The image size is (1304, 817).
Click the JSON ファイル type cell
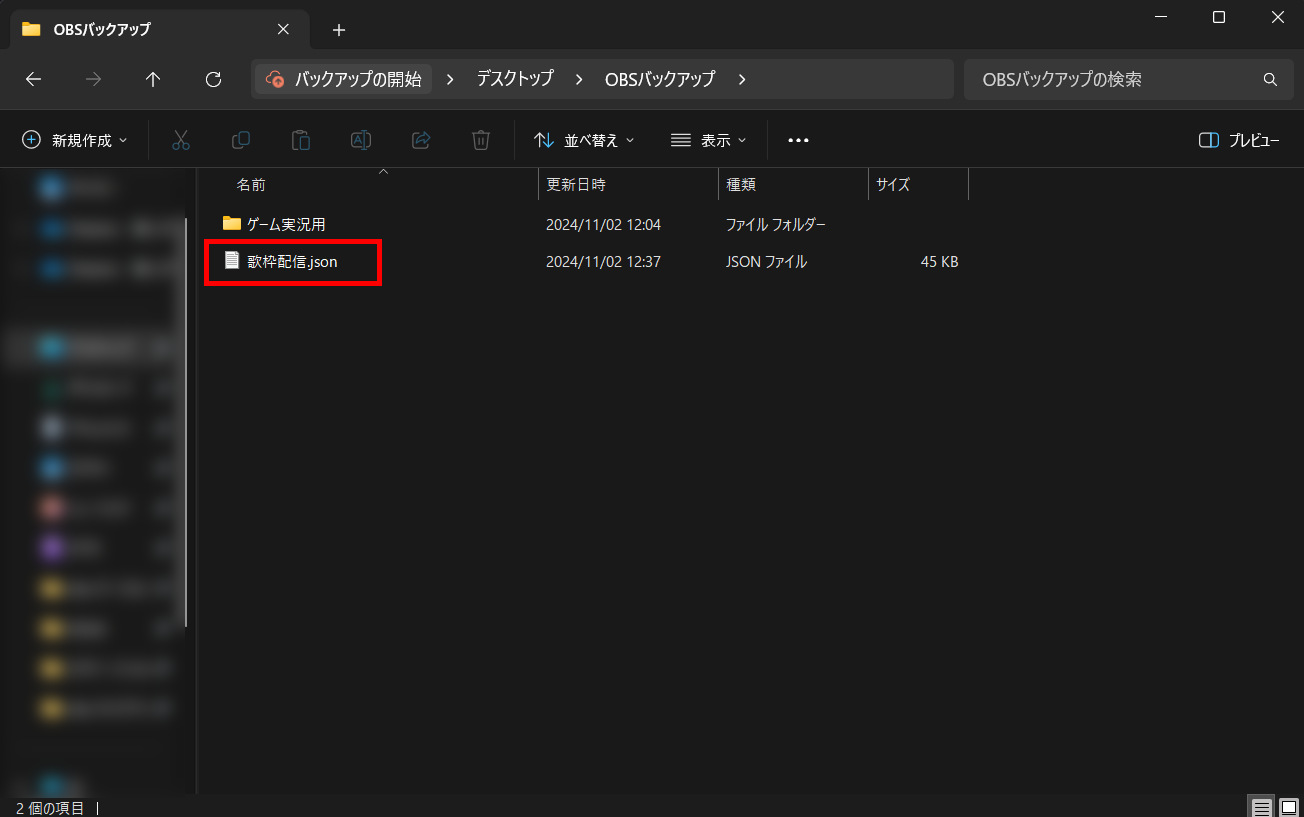[x=766, y=262]
